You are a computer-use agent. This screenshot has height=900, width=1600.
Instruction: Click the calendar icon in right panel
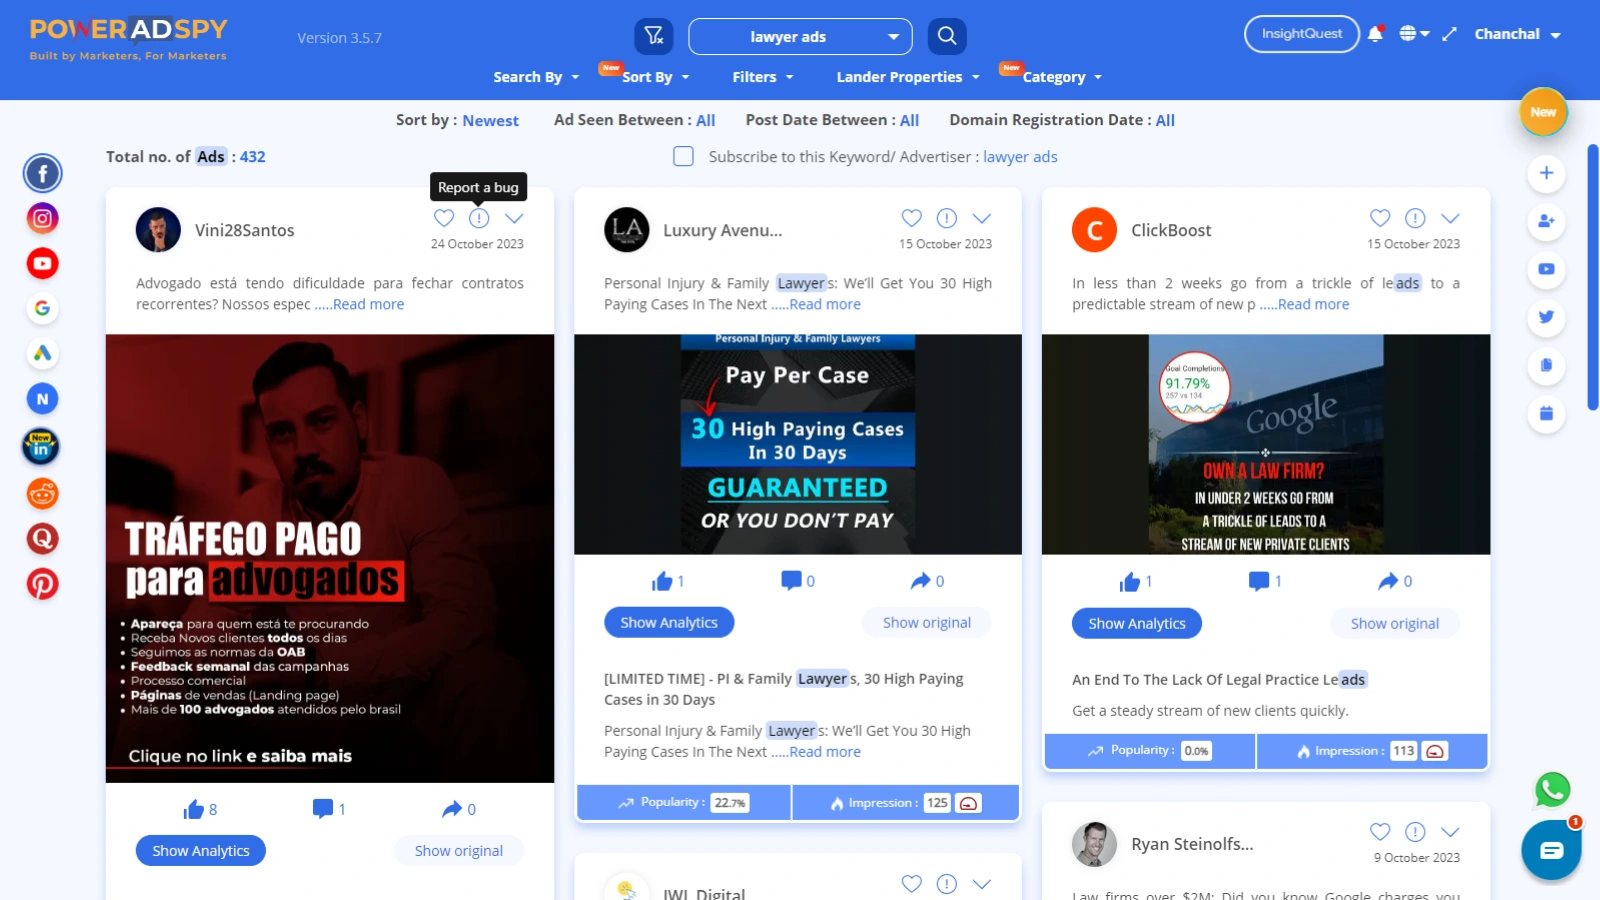pos(1546,413)
